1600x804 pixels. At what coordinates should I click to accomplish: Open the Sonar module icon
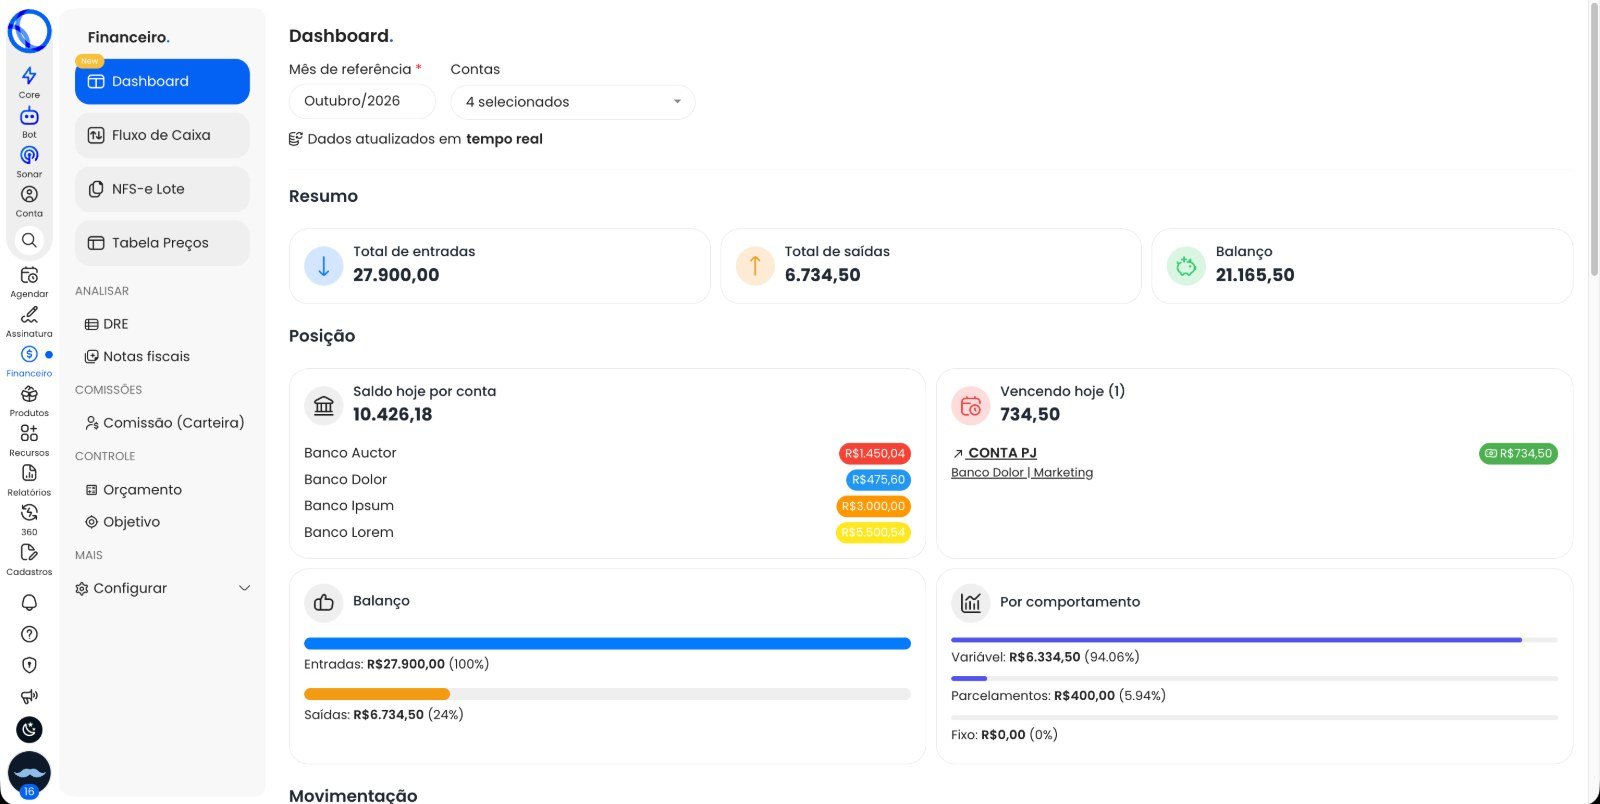[x=29, y=155]
